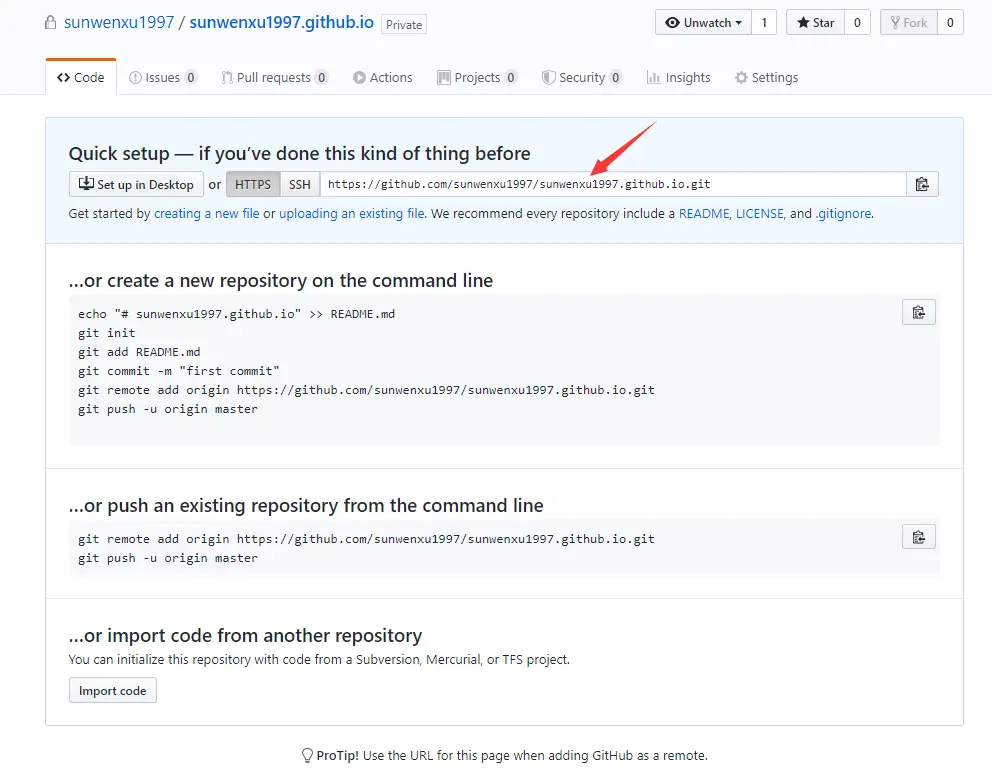This screenshot has height=783, width=992.
Task: Open the Security tab
Action: click(x=582, y=77)
